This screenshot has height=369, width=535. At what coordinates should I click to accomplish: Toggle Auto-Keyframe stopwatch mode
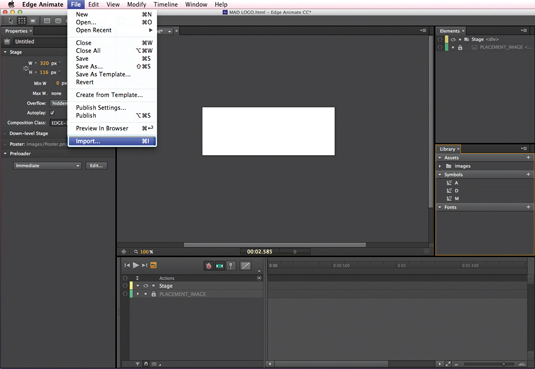pyautogui.click(x=208, y=266)
